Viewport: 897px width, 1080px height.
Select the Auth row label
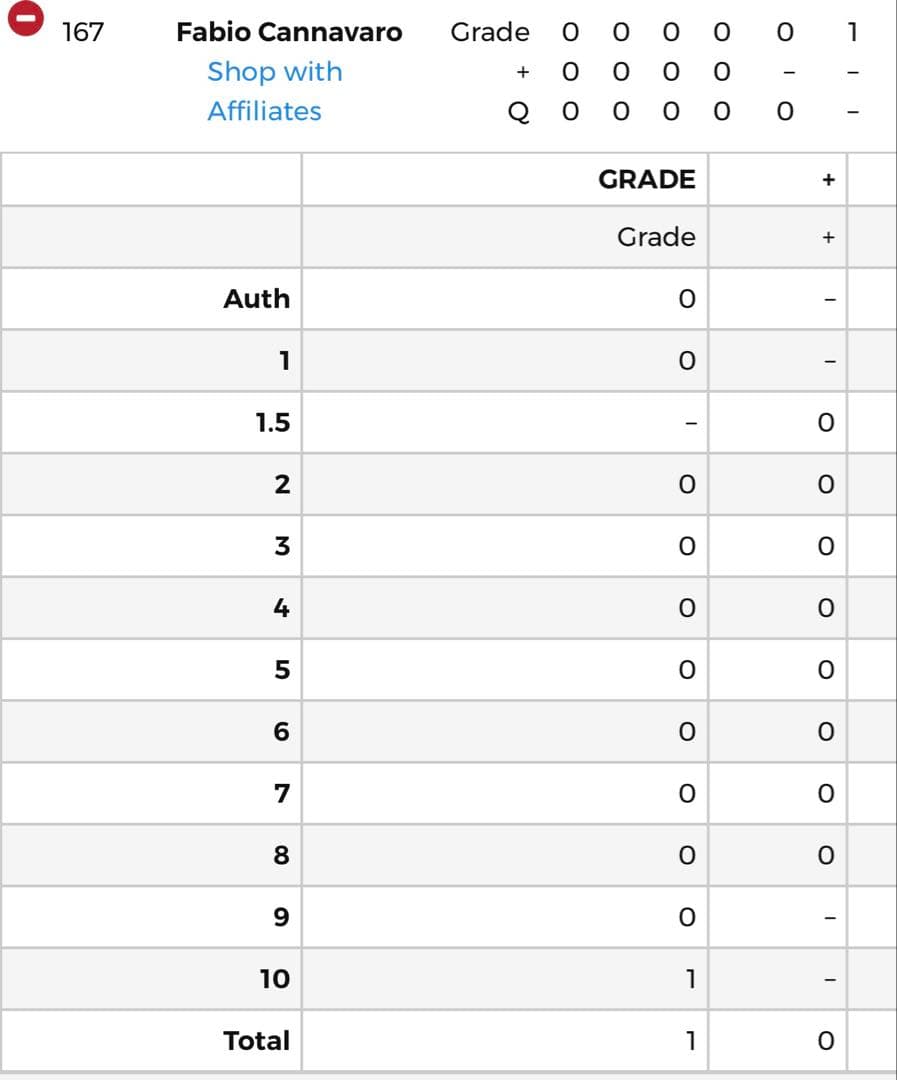click(x=256, y=298)
